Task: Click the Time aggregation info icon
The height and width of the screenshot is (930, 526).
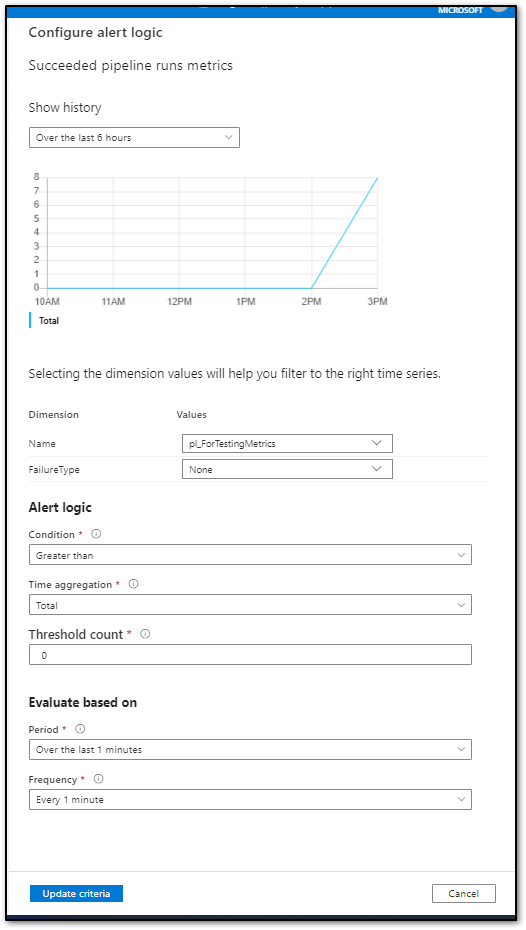Action: click(x=133, y=584)
